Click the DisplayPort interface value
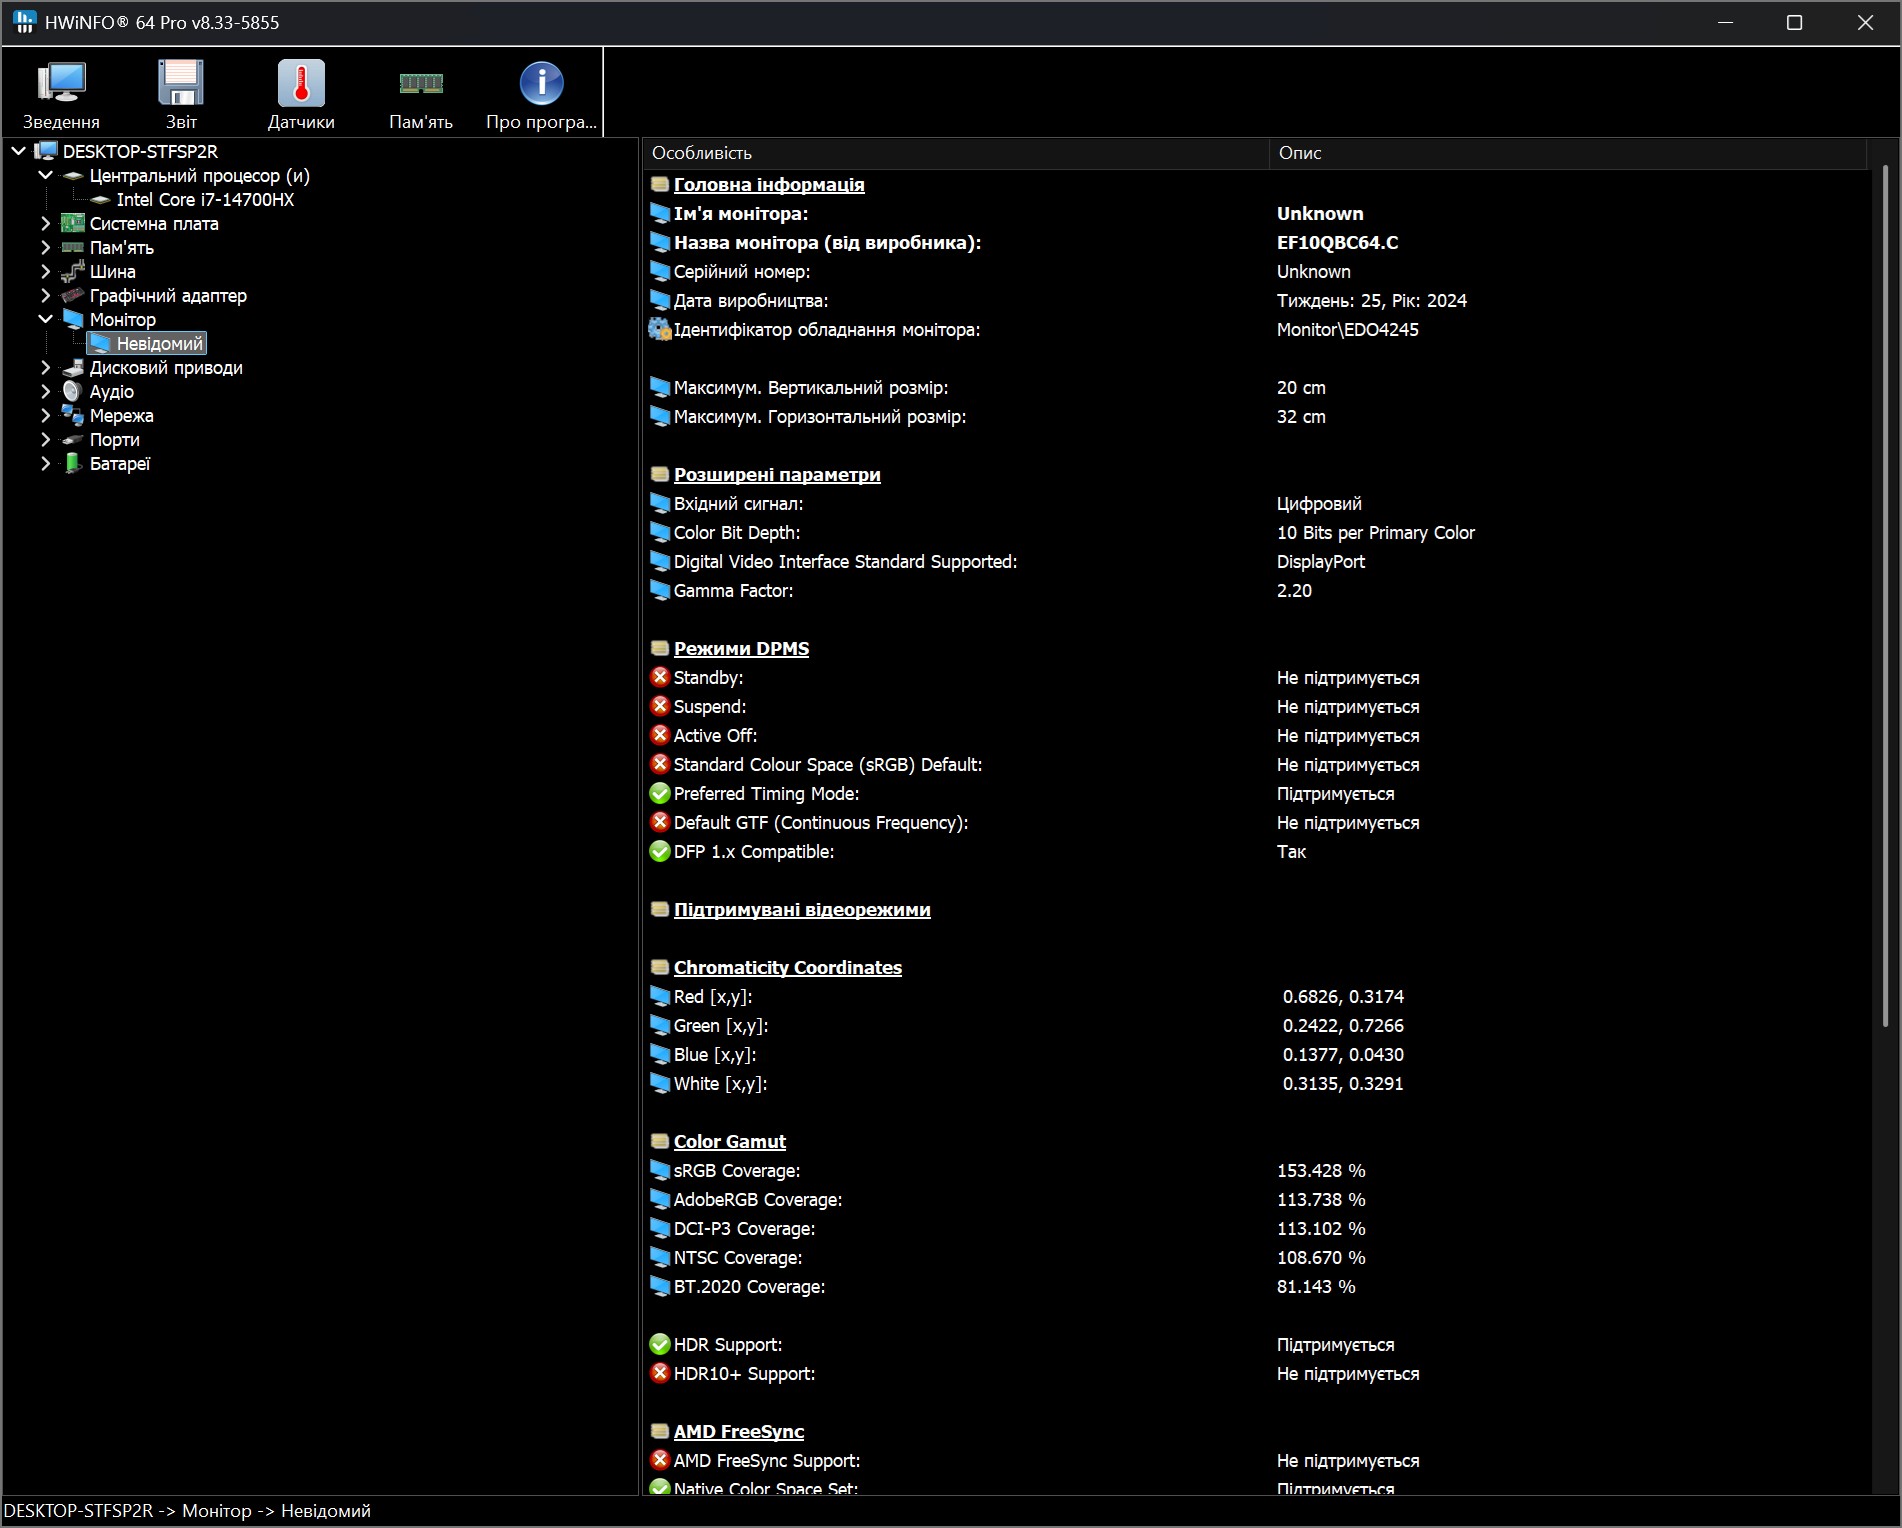Viewport: 1902px width, 1528px height. 1320,561
